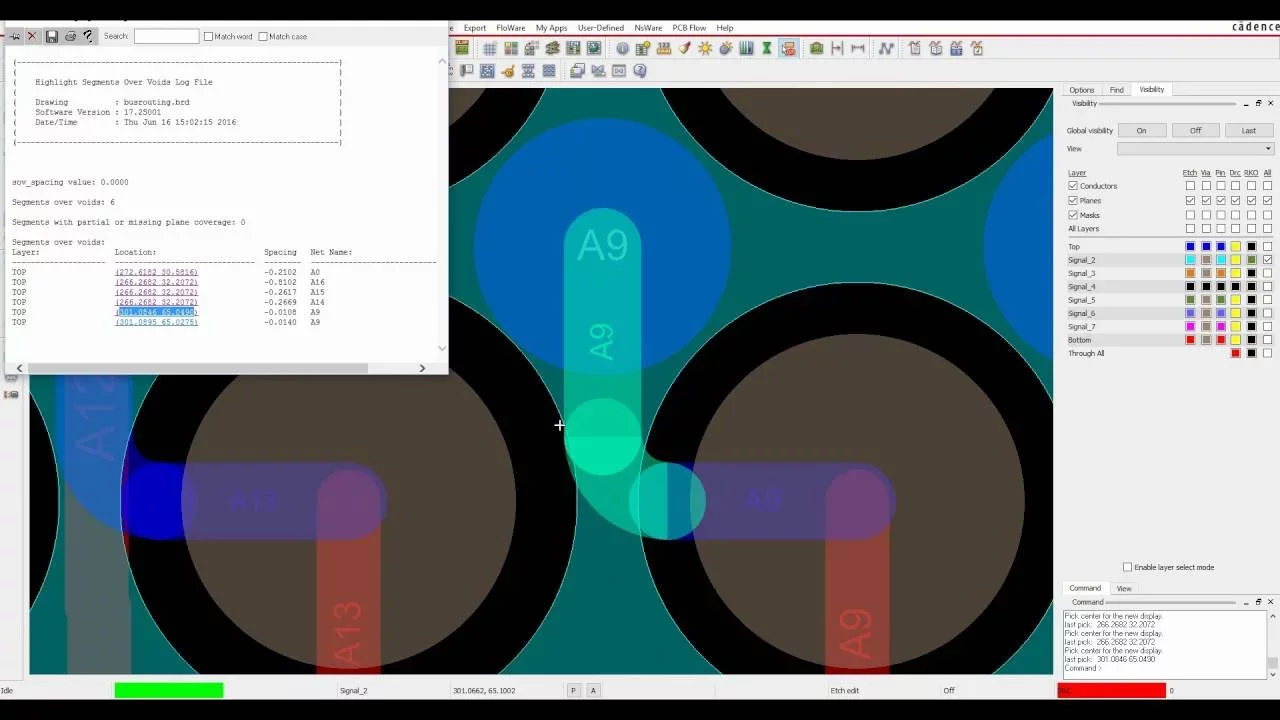Click the log window vertical scroll down arrow
The height and width of the screenshot is (720, 1280).
(443, 348)
